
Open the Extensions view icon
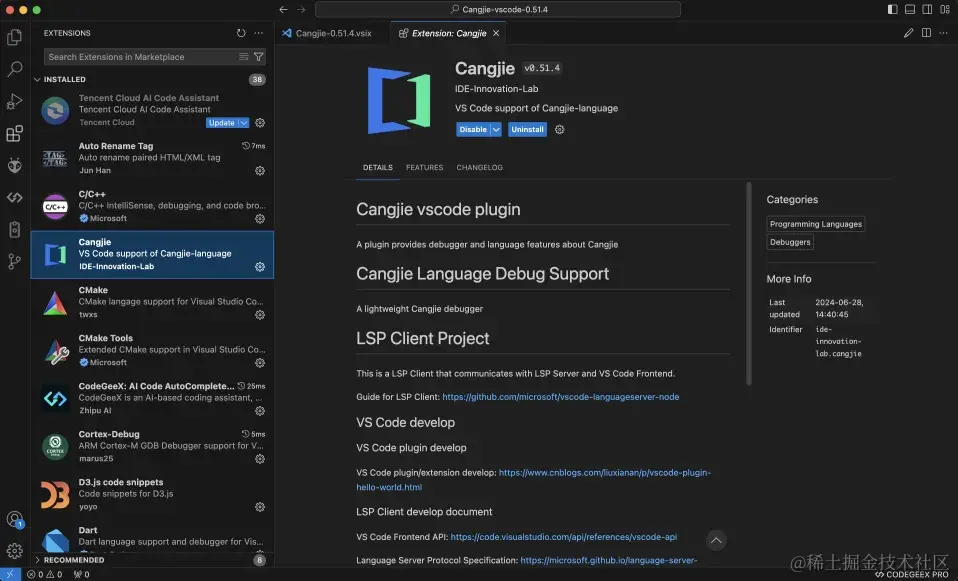tap(14, 134)
